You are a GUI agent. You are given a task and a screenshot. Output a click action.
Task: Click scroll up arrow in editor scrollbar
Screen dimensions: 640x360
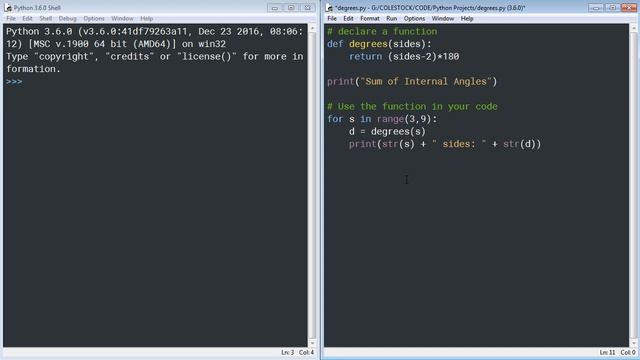pos(633,28)
